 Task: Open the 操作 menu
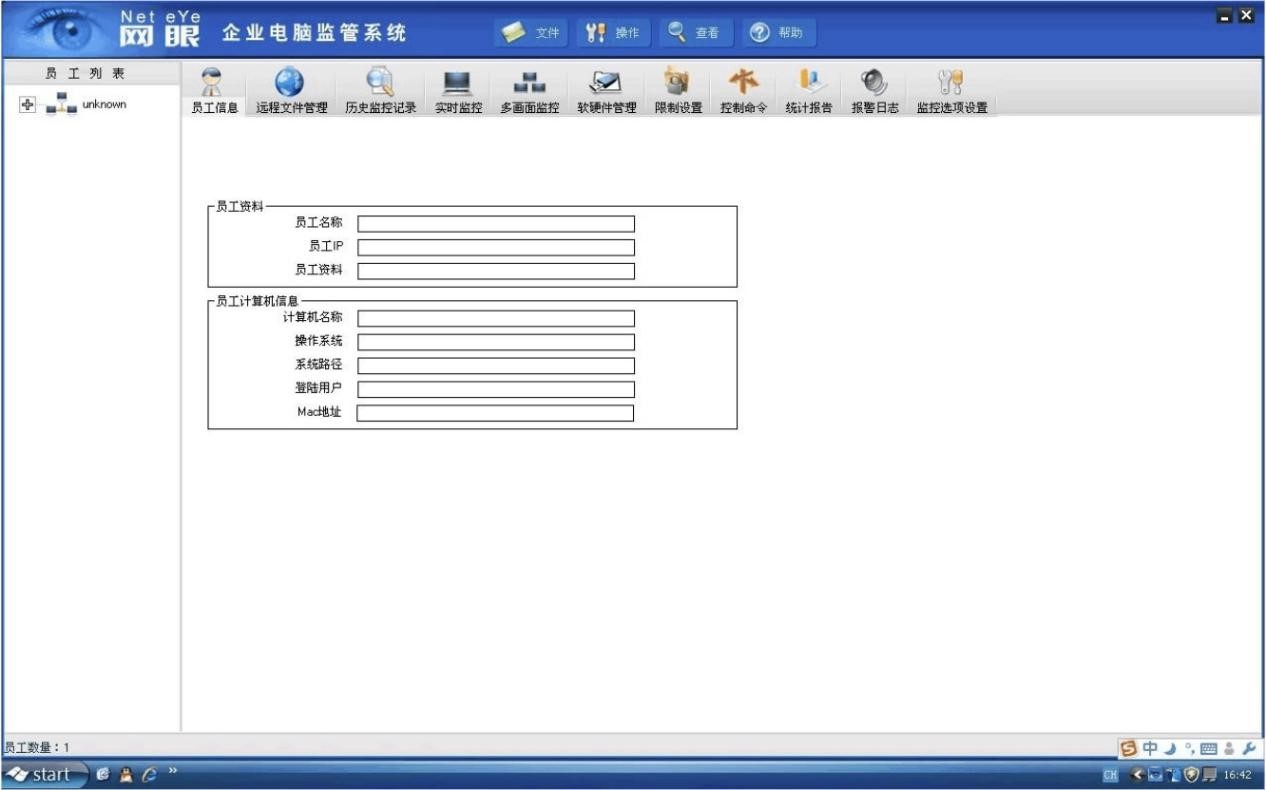click(x=612, y=33)
